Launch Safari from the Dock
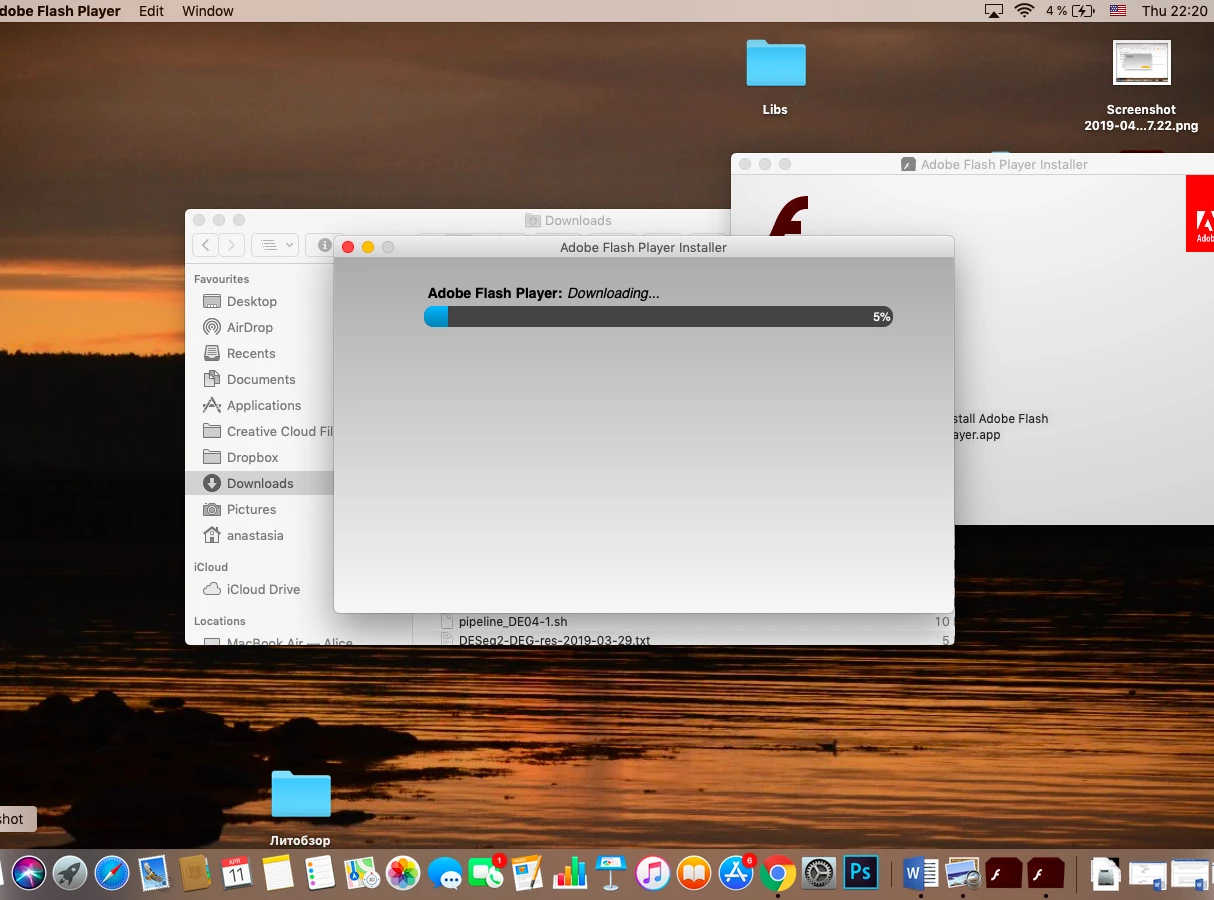This screenshot has height=900, width=1214. coord(112,873)
